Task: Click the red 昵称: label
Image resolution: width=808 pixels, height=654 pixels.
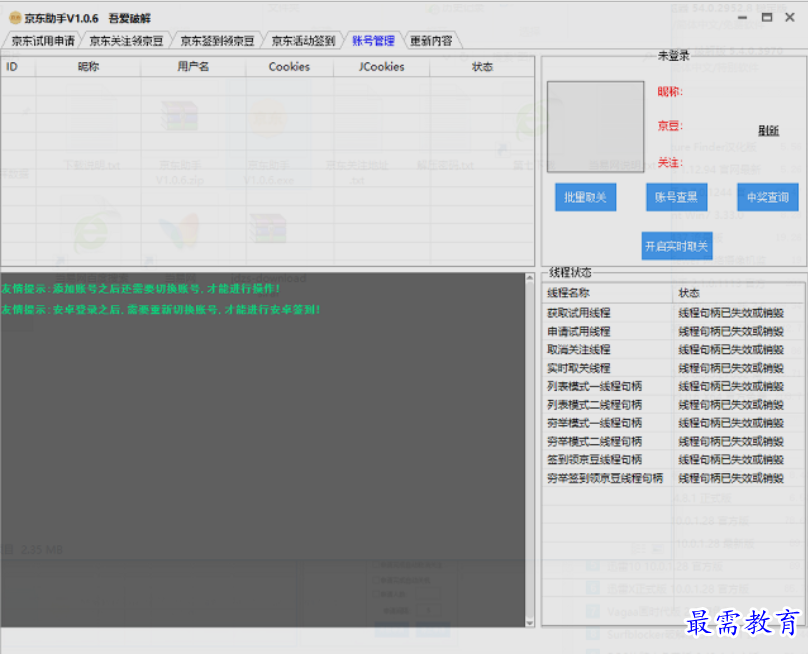Action: coord(670,92)
